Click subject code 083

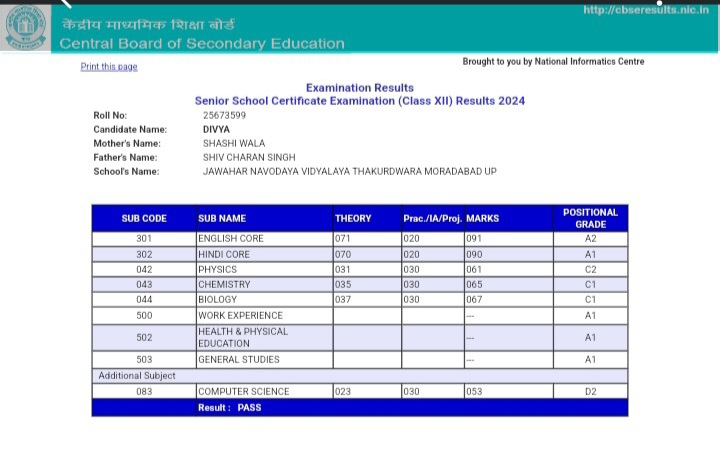tap(144, 392)
